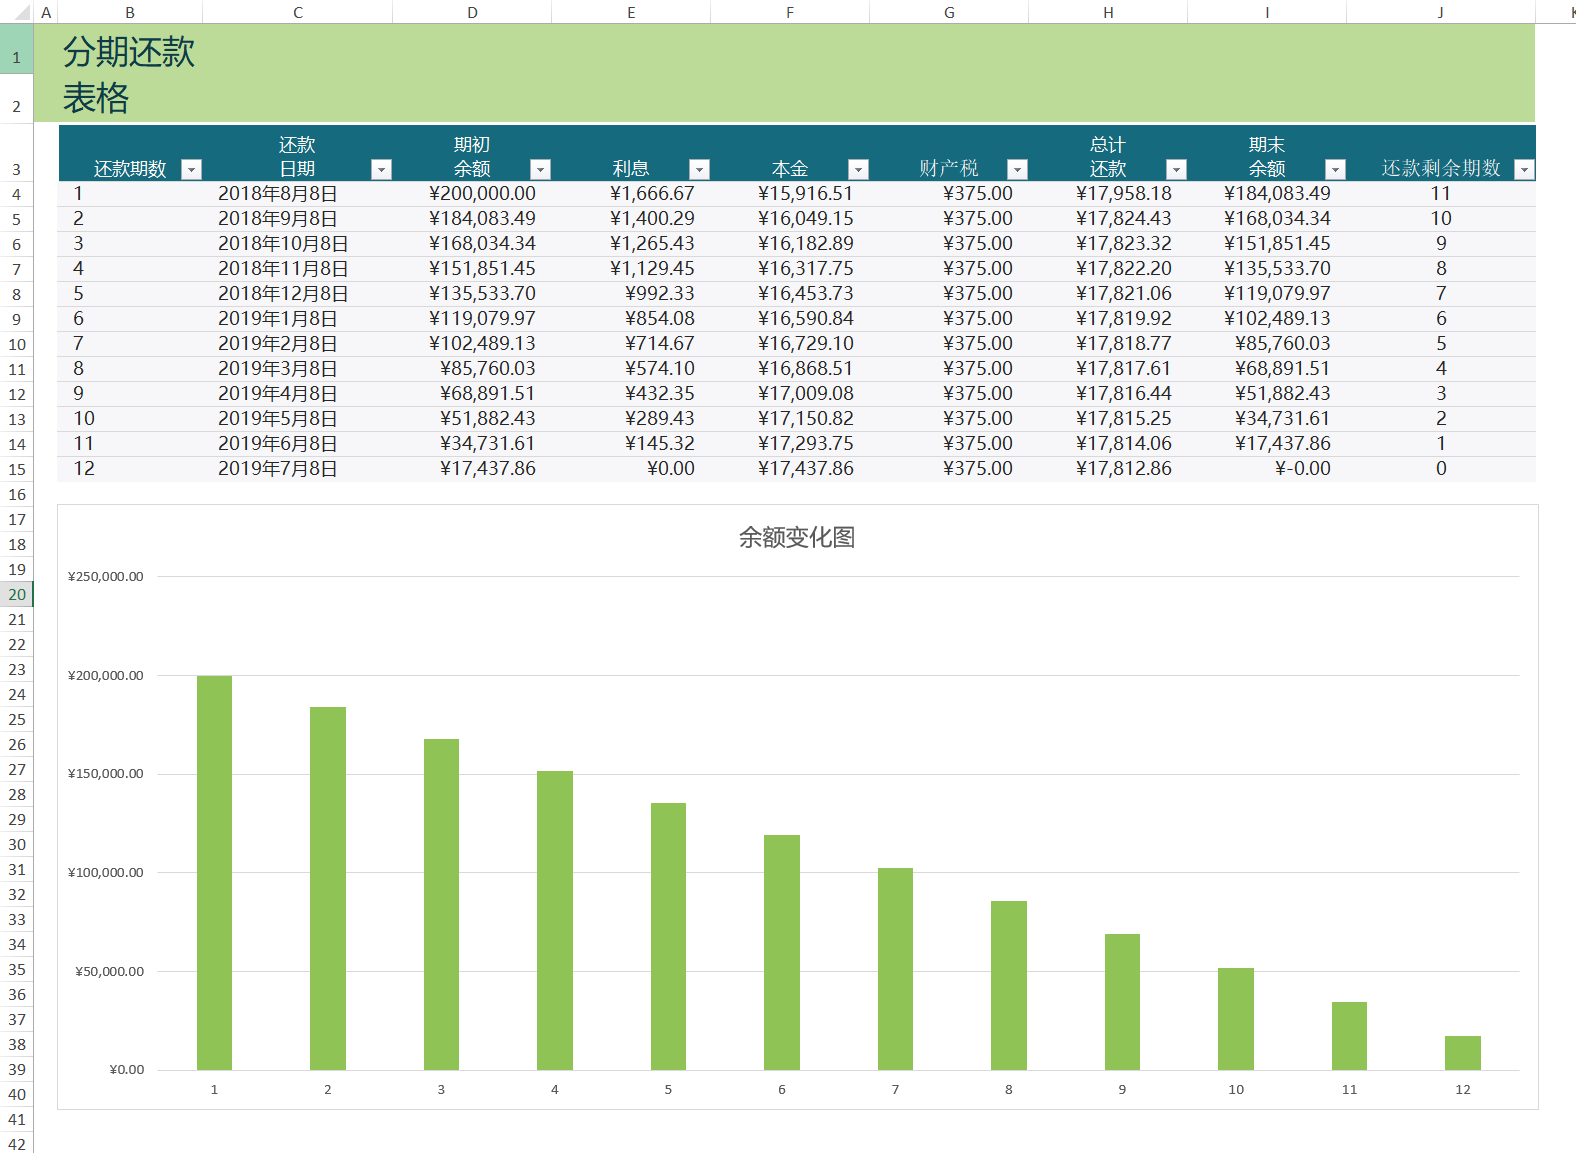
Task: Open the 还款日期 filter dropdown arrow
Action: coord(381,170)
